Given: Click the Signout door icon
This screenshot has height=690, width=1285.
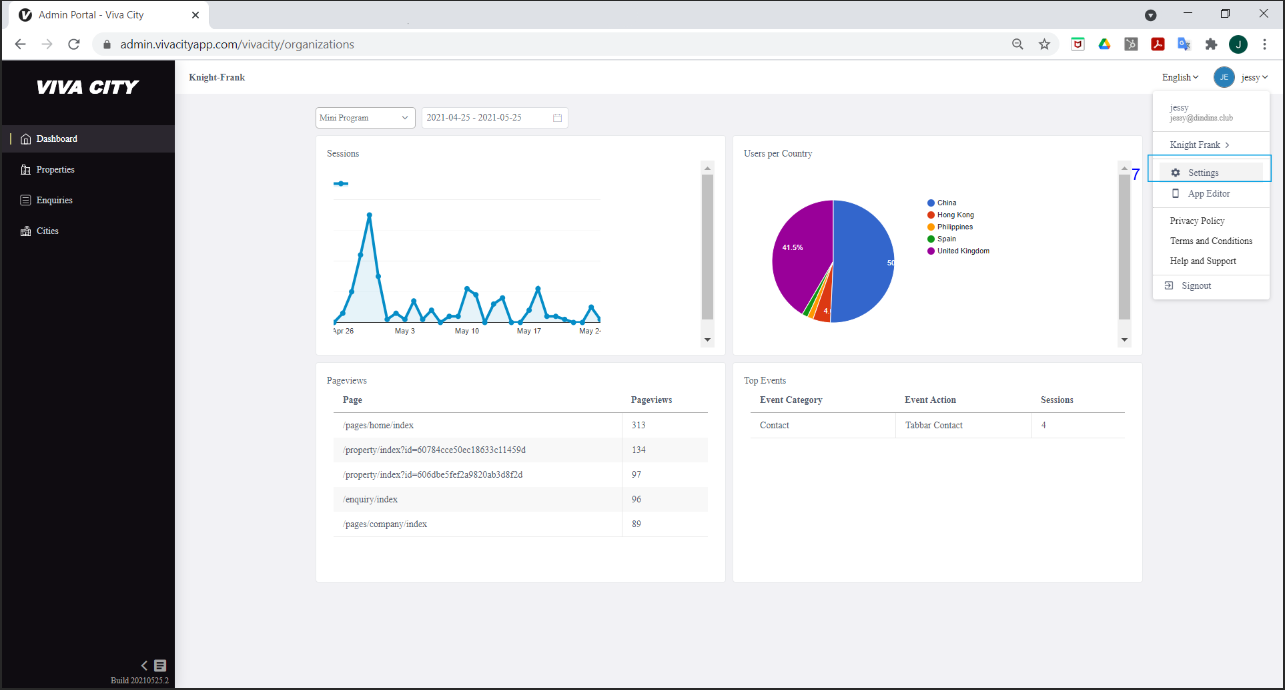Looking at the screenshot, I should point(1170,286).
